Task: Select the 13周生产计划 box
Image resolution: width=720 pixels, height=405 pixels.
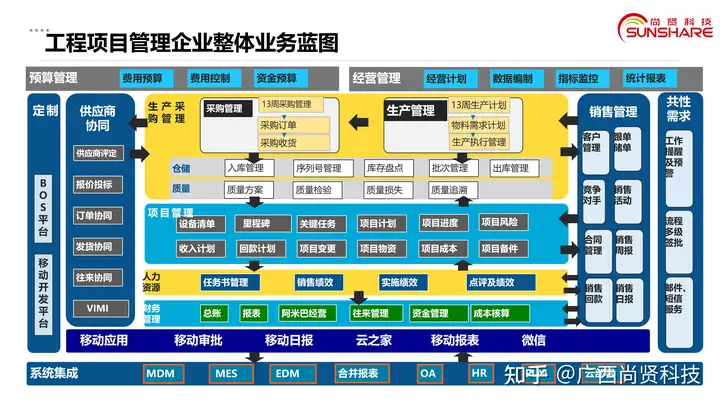Action: pyautogui.click(x=478, y=105)
